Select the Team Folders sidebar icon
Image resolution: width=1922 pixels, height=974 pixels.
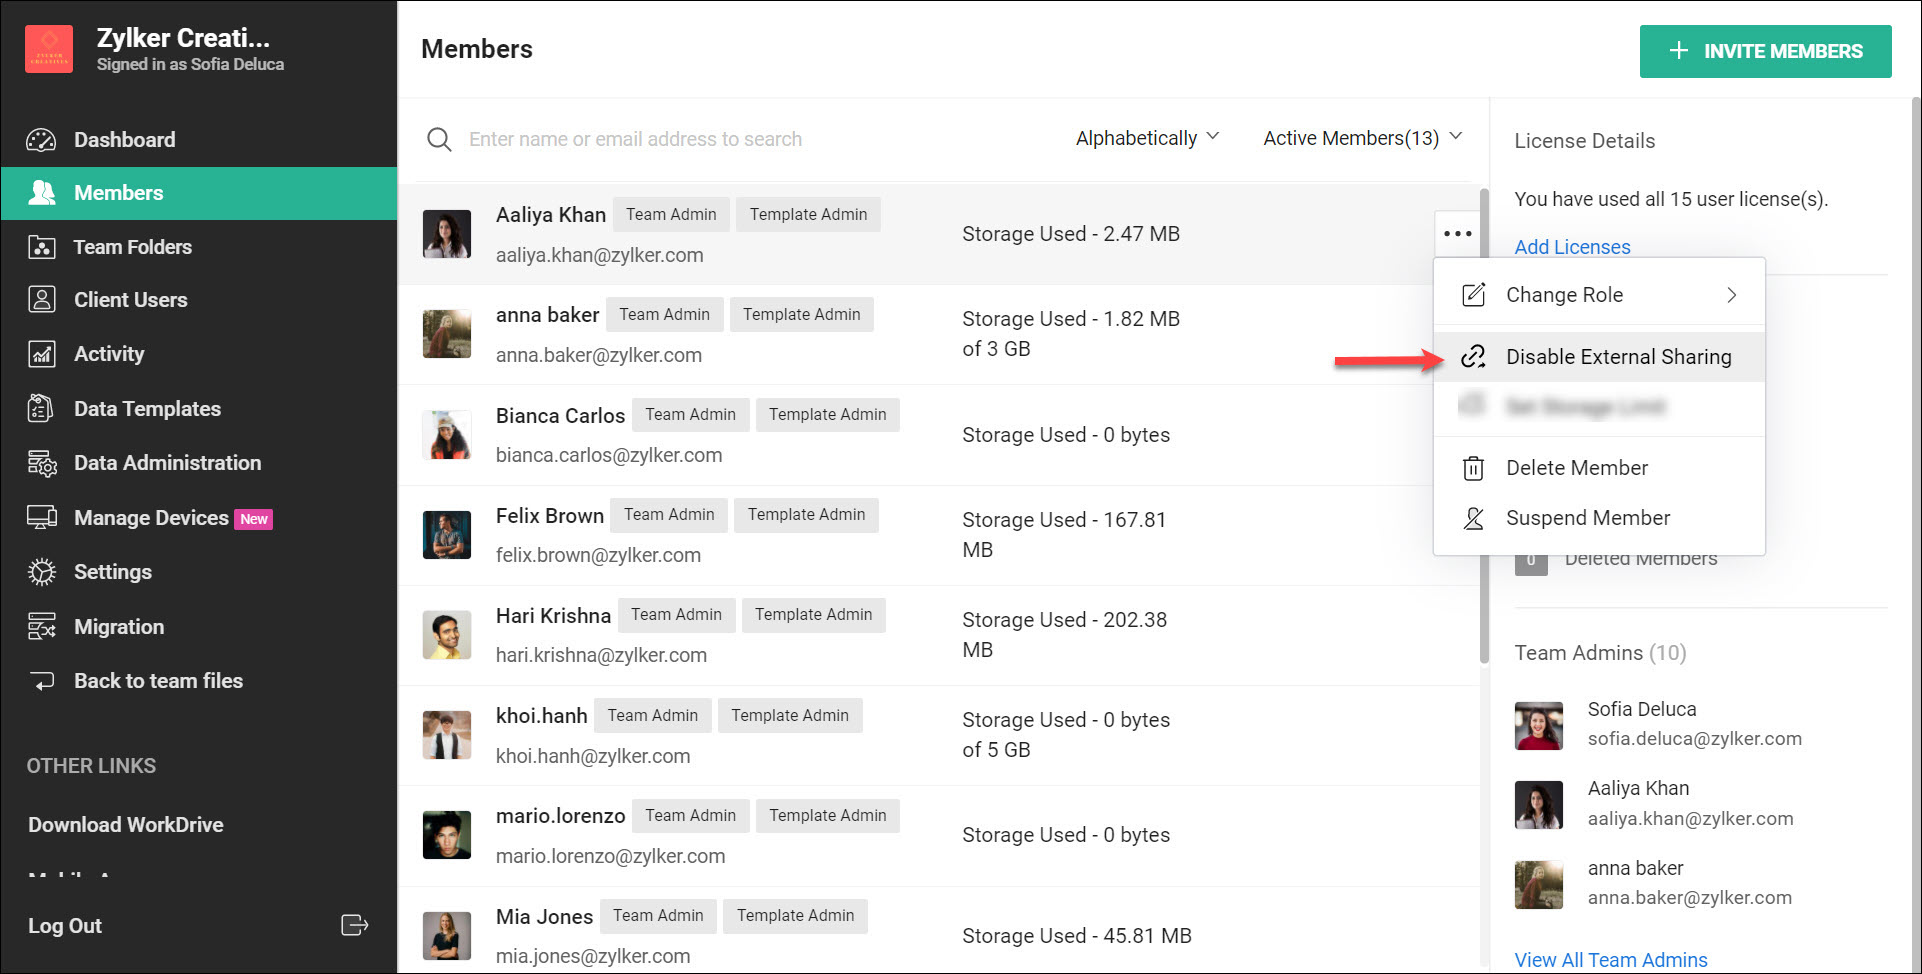(x=41, y=246)
